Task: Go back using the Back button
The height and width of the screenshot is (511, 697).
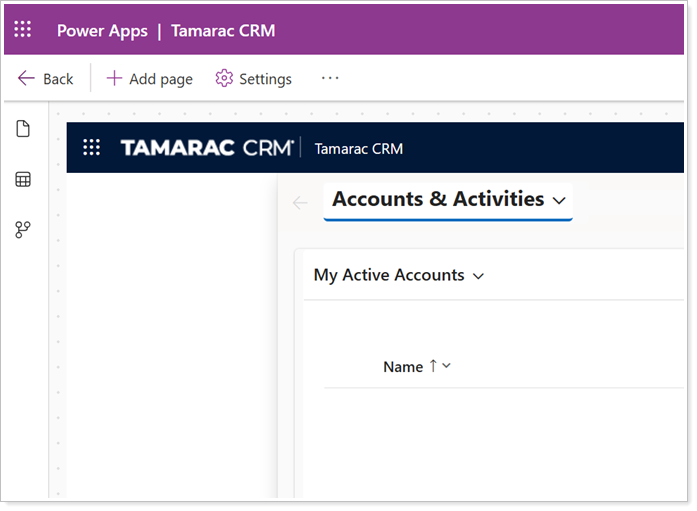Action: pyautogui.click(x=46, y=79)
